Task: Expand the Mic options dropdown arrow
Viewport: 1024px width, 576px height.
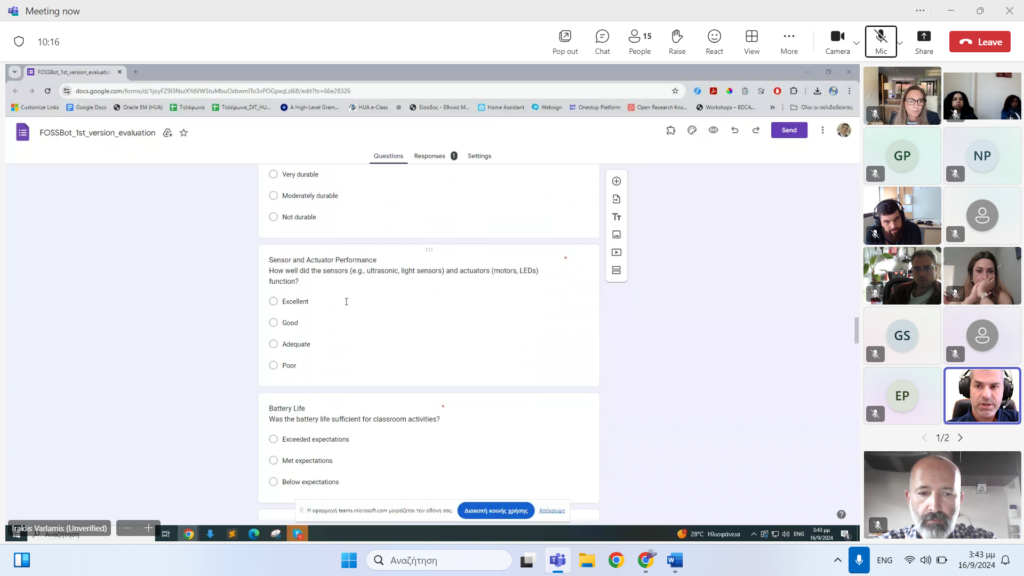Action: pos(900,43)
